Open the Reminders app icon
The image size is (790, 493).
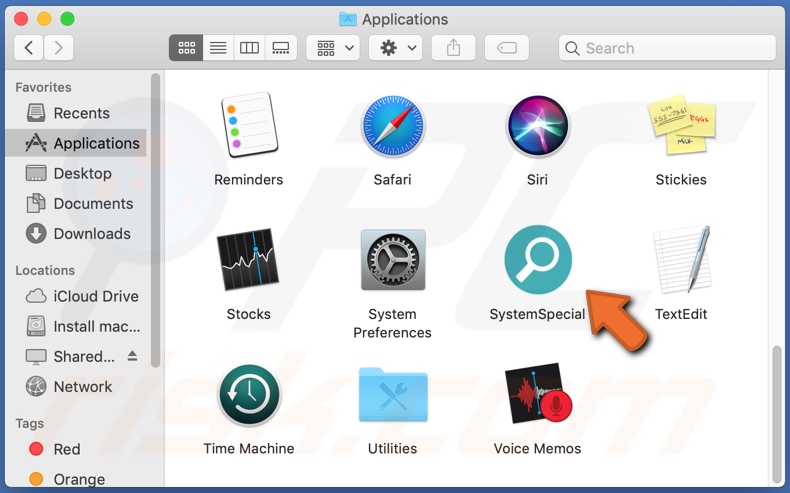click(x=249, y=125)
